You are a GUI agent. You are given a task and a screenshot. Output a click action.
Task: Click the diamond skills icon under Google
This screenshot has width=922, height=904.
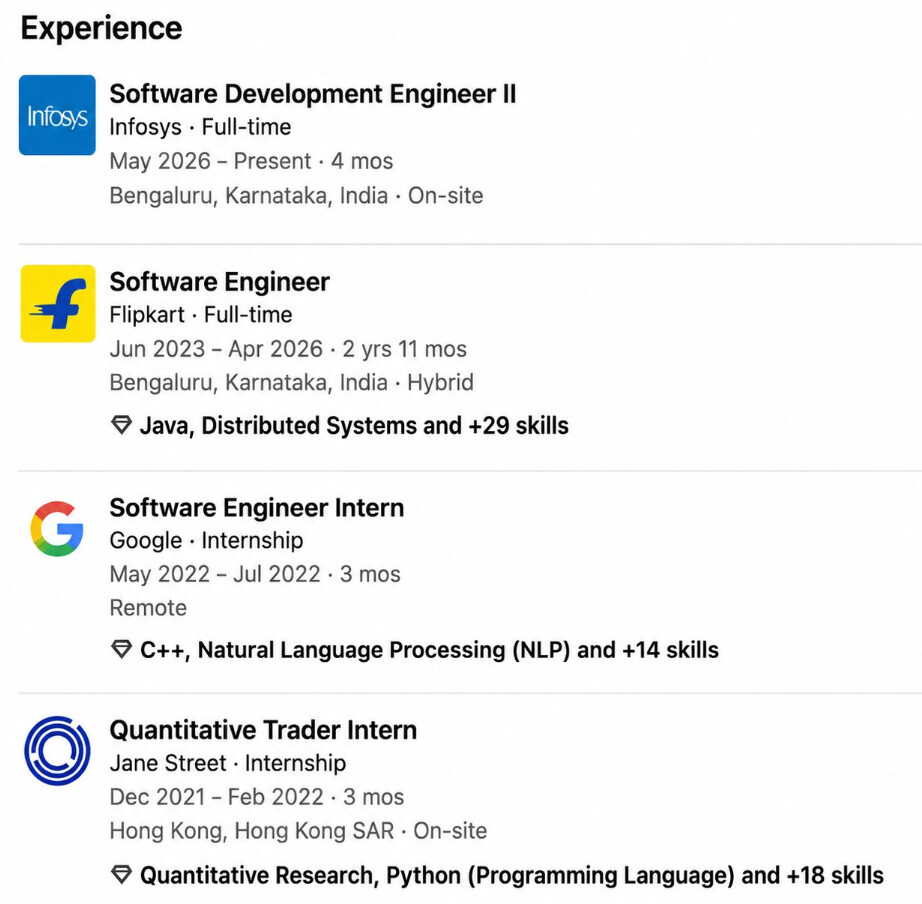[x=121, y=649]
